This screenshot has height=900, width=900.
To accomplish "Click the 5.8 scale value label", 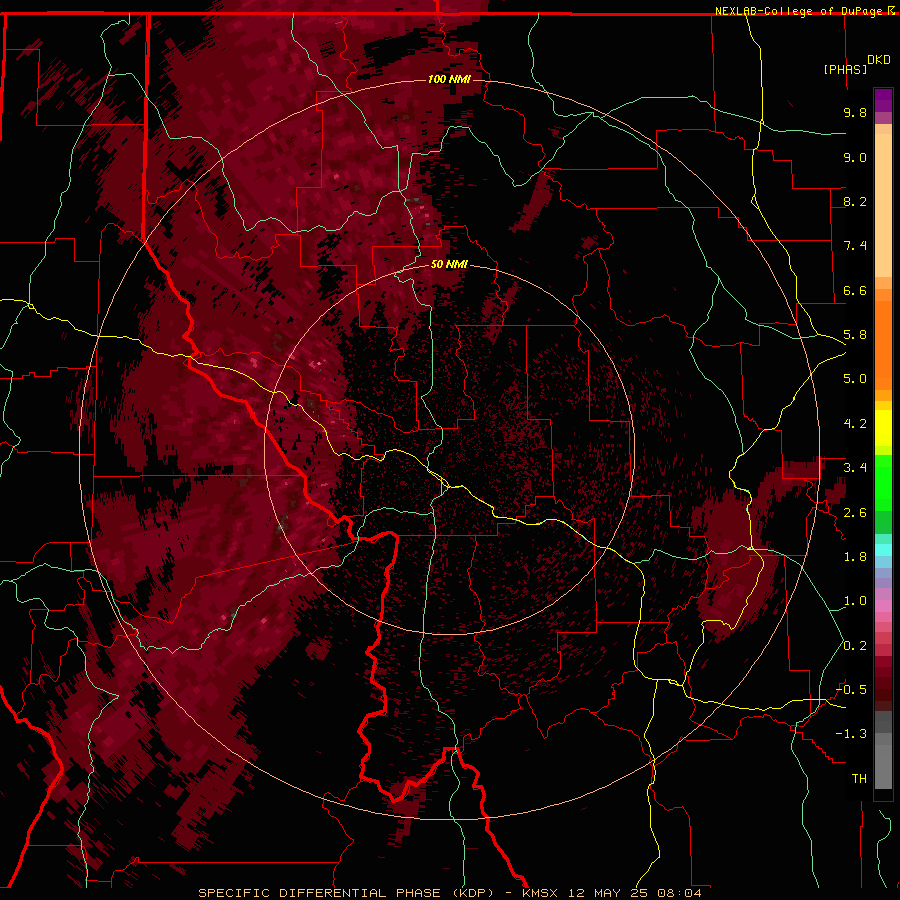I will point(855,335).
